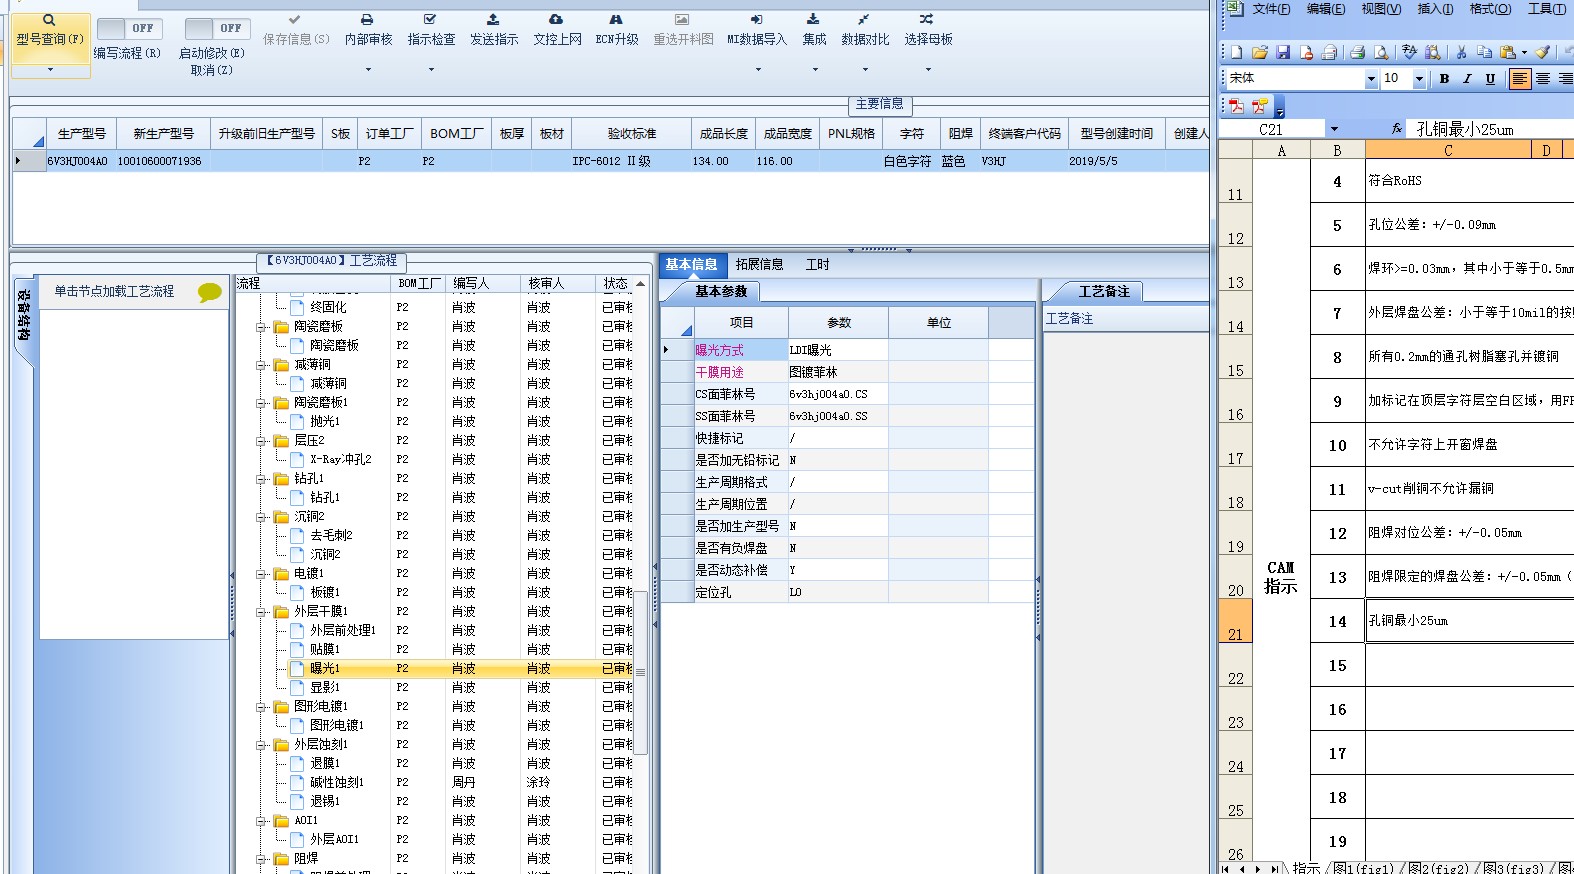
Task: Open Excel's 插入(I) menu
Action: (x=1436, y=9)
